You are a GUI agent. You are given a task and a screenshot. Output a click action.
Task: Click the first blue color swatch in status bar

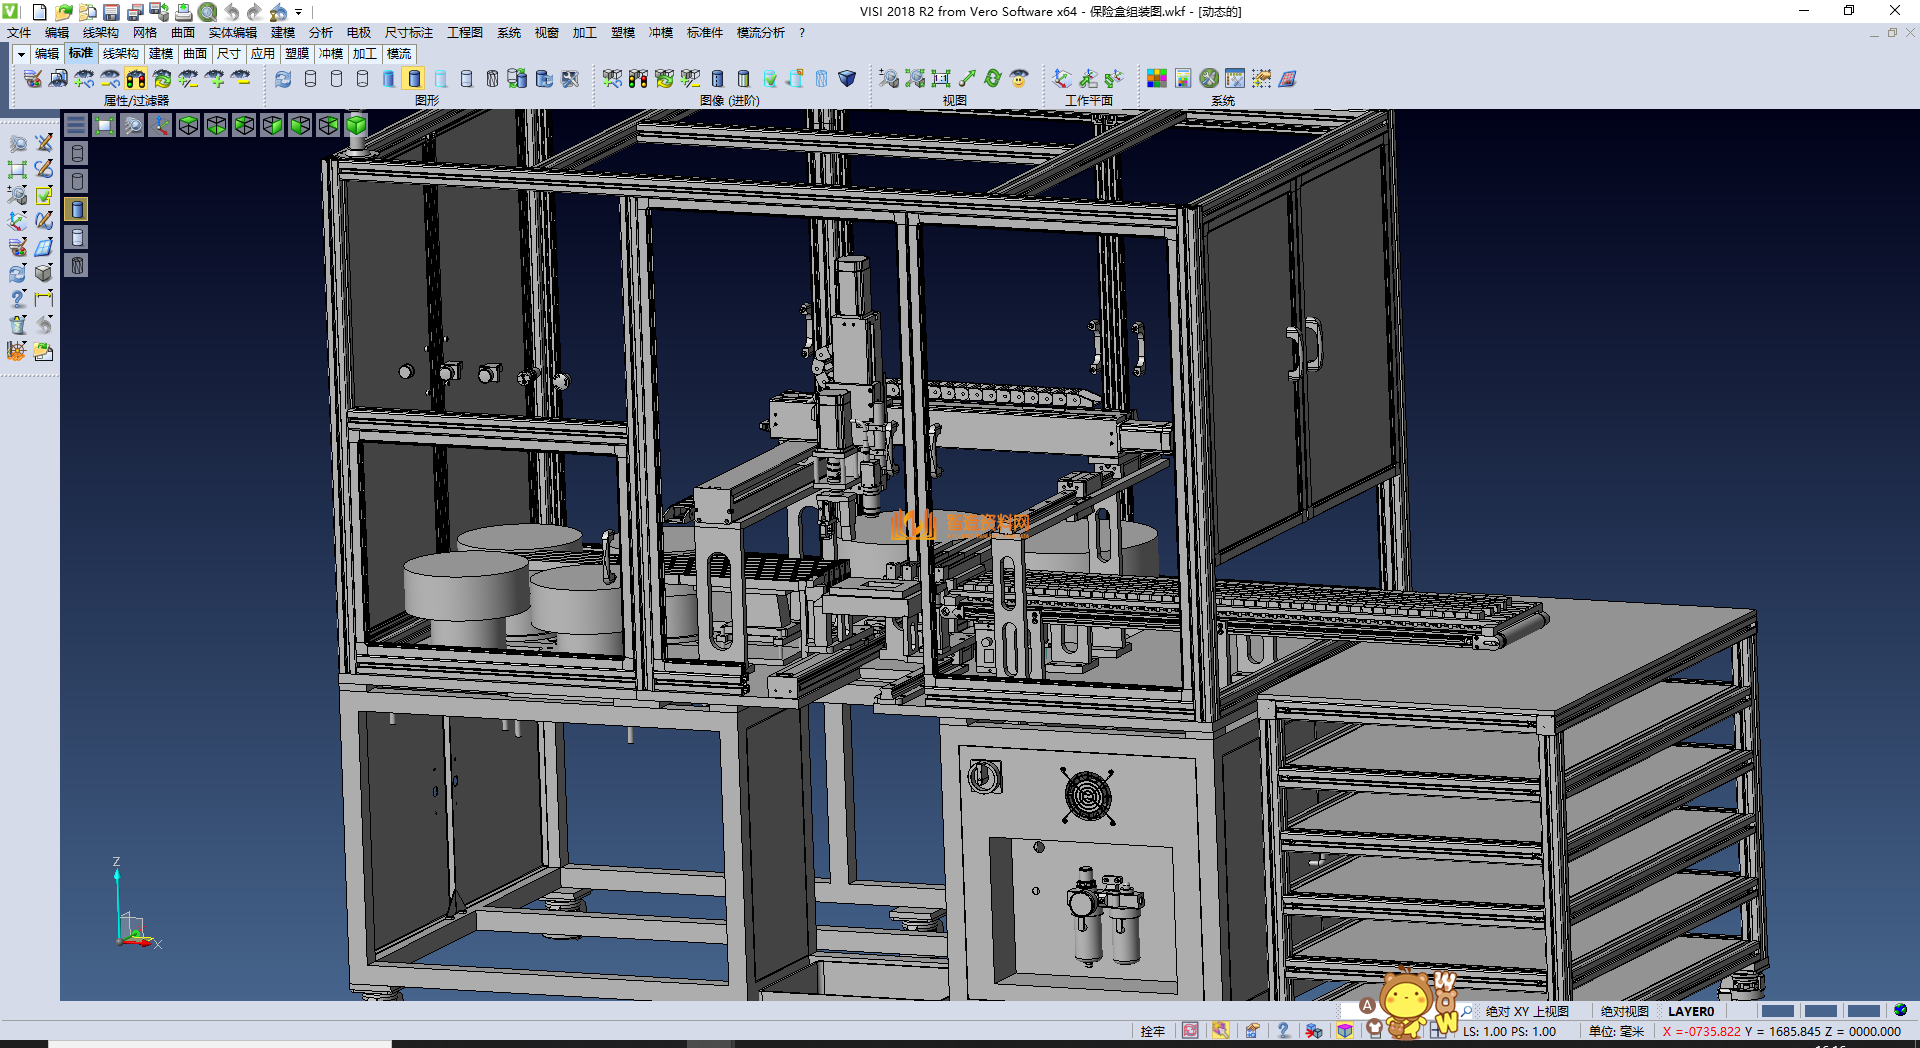pos(1777,1012)
